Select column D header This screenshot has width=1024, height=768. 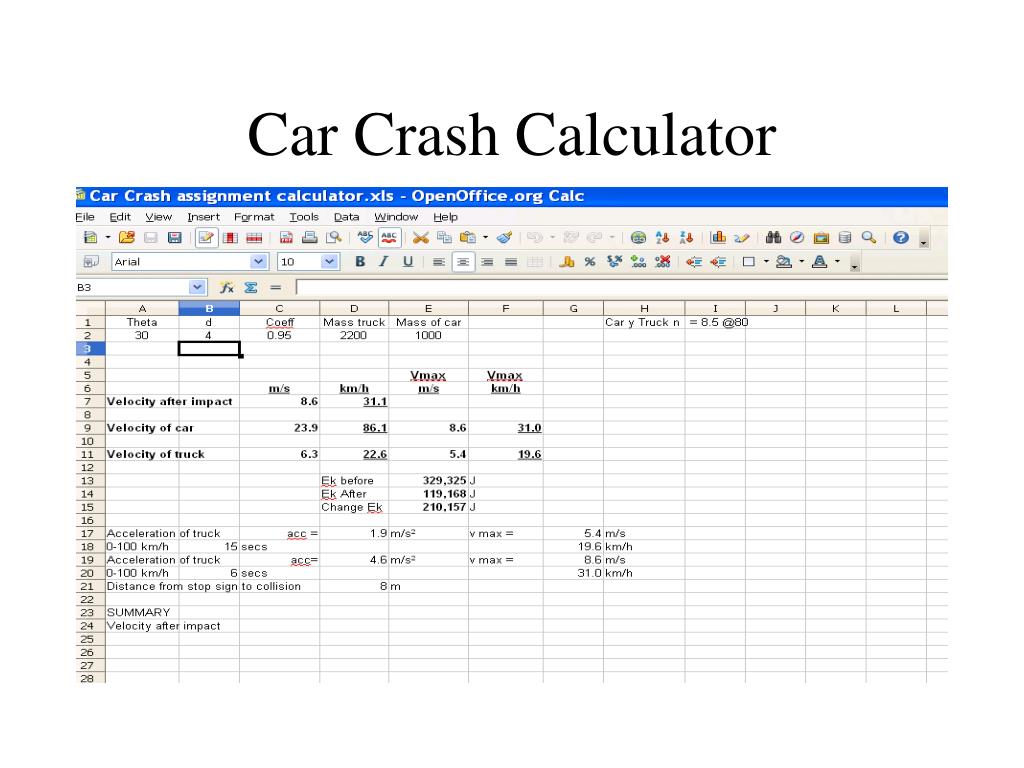pos(354,308)
